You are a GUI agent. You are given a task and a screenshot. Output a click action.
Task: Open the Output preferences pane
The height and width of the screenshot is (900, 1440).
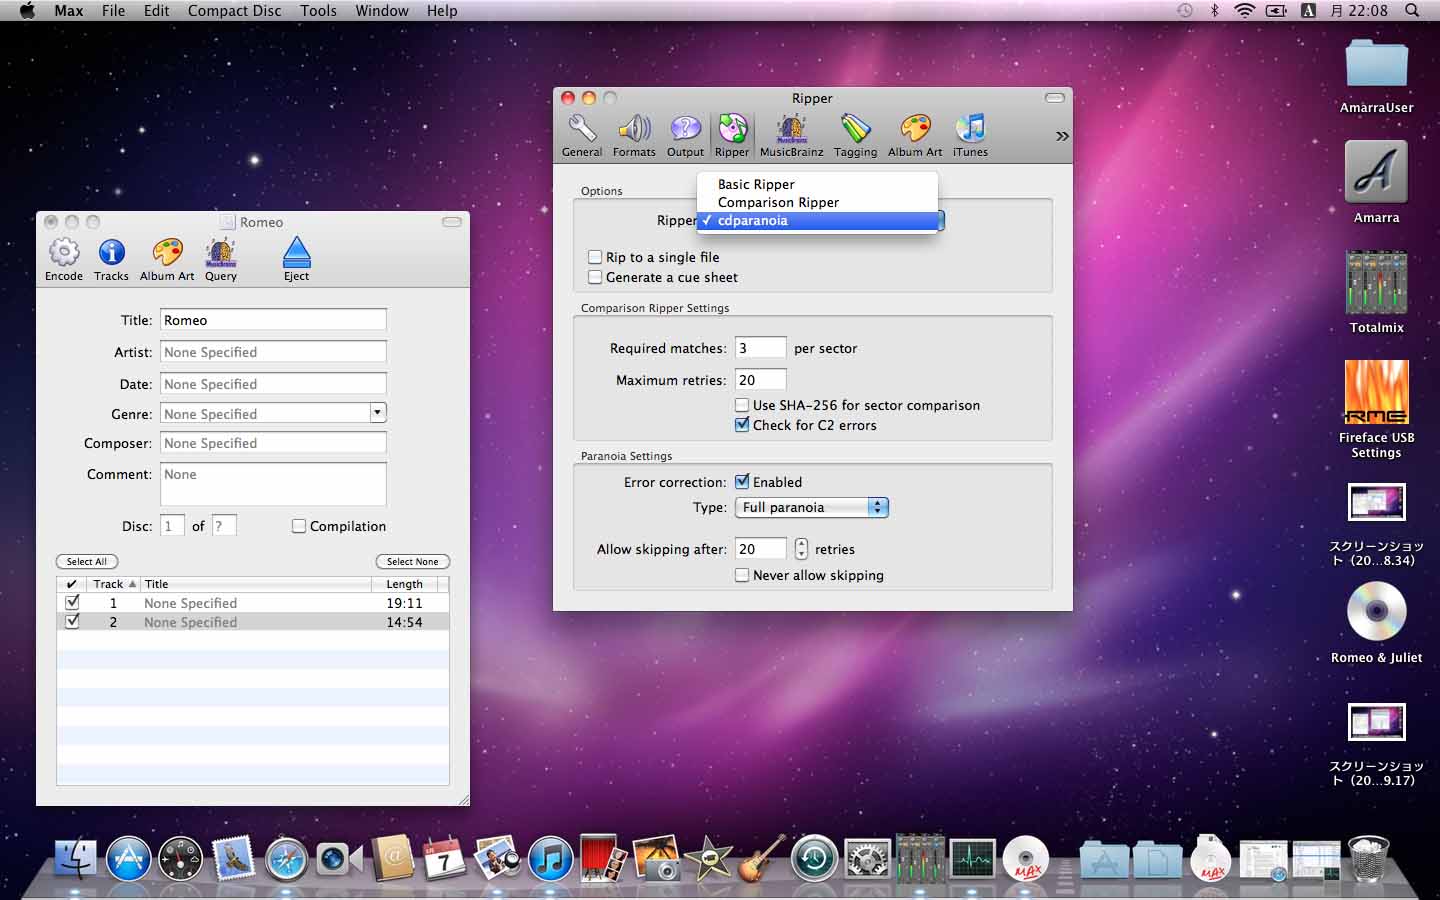(685, 136)
